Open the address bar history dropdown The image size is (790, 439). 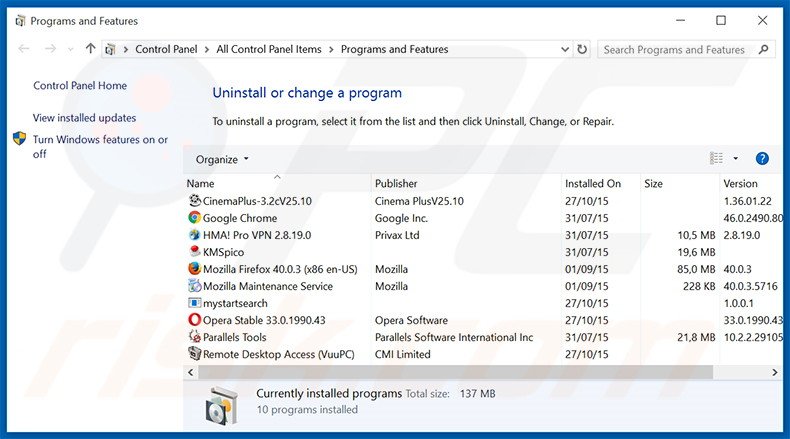[565, 49]
